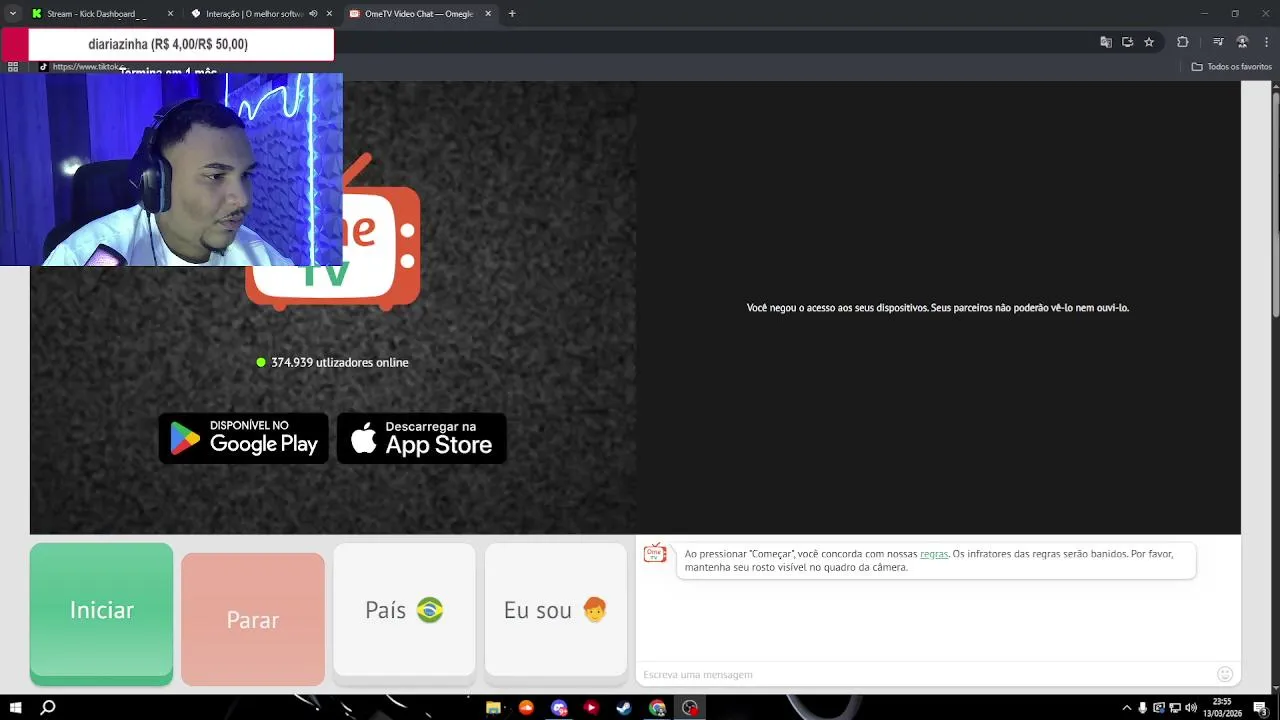Show hidden system tray icons
This screenshot has height=720, width=1280.
pyautogui.click(x=1127, y=707)
